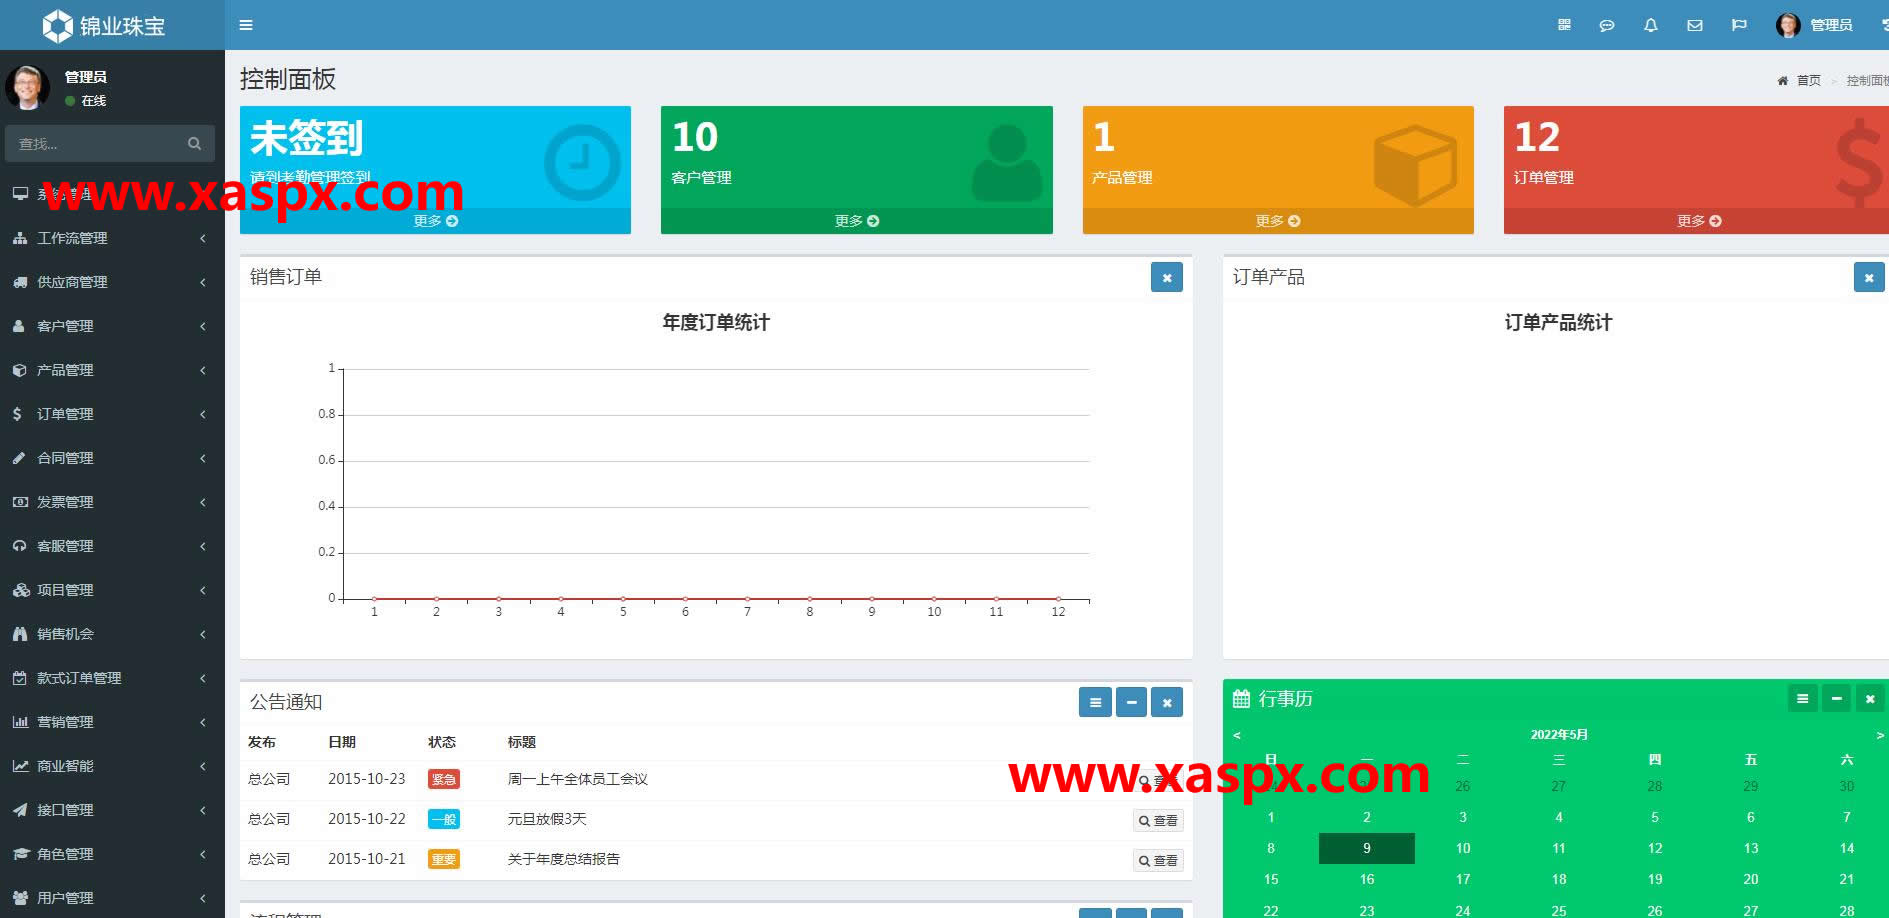
Task: Click 更多 on the 未签到 card
Action: coord(435,221)
